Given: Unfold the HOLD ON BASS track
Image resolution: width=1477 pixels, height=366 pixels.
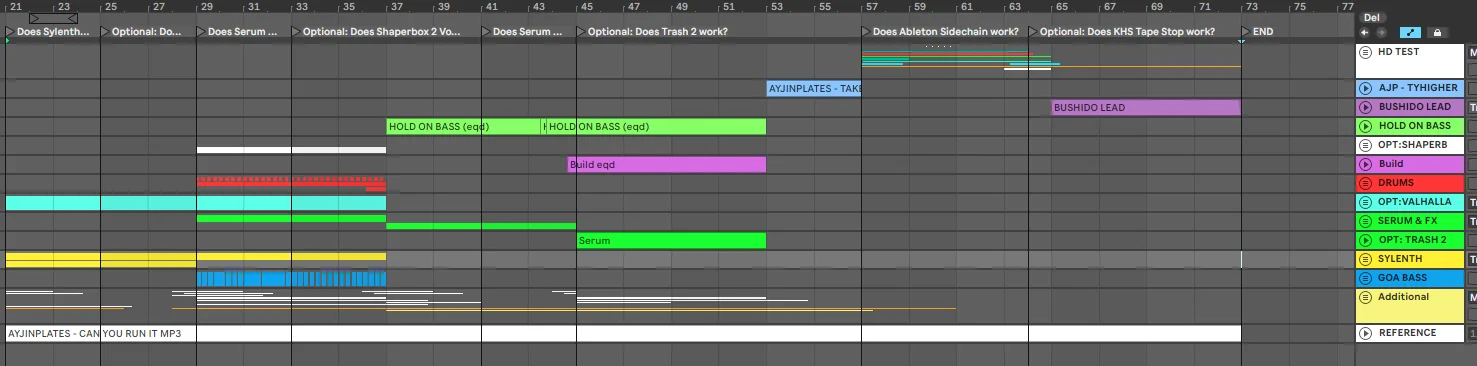Looking at the screenshot, I should click(1366, 126).
